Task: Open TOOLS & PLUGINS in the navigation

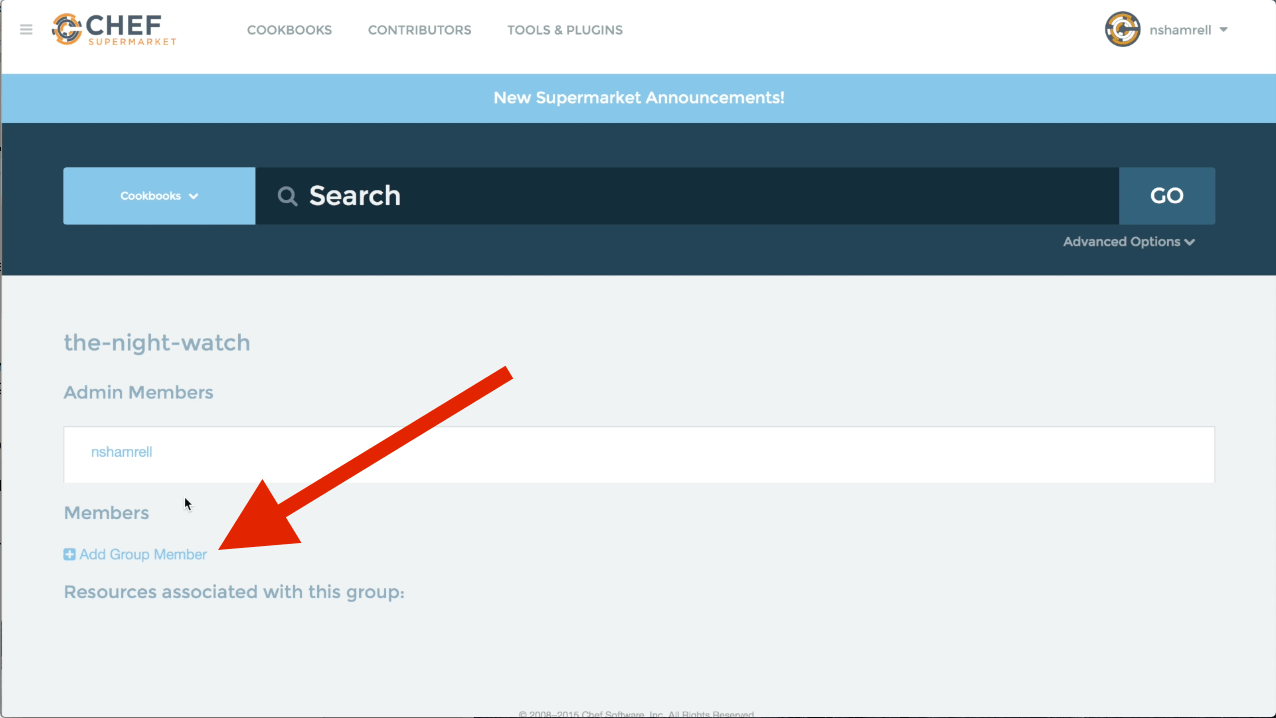Action: coord(564,30)
